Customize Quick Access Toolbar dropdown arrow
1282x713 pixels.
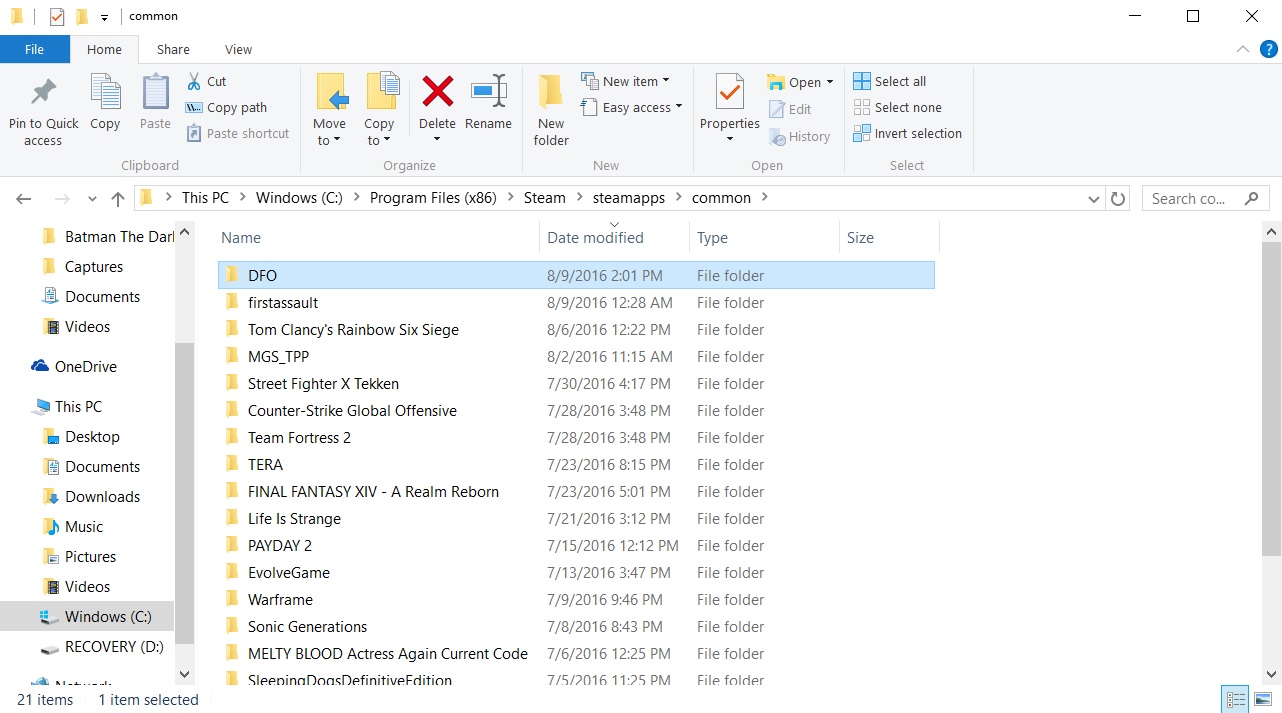tap(104, 17)
